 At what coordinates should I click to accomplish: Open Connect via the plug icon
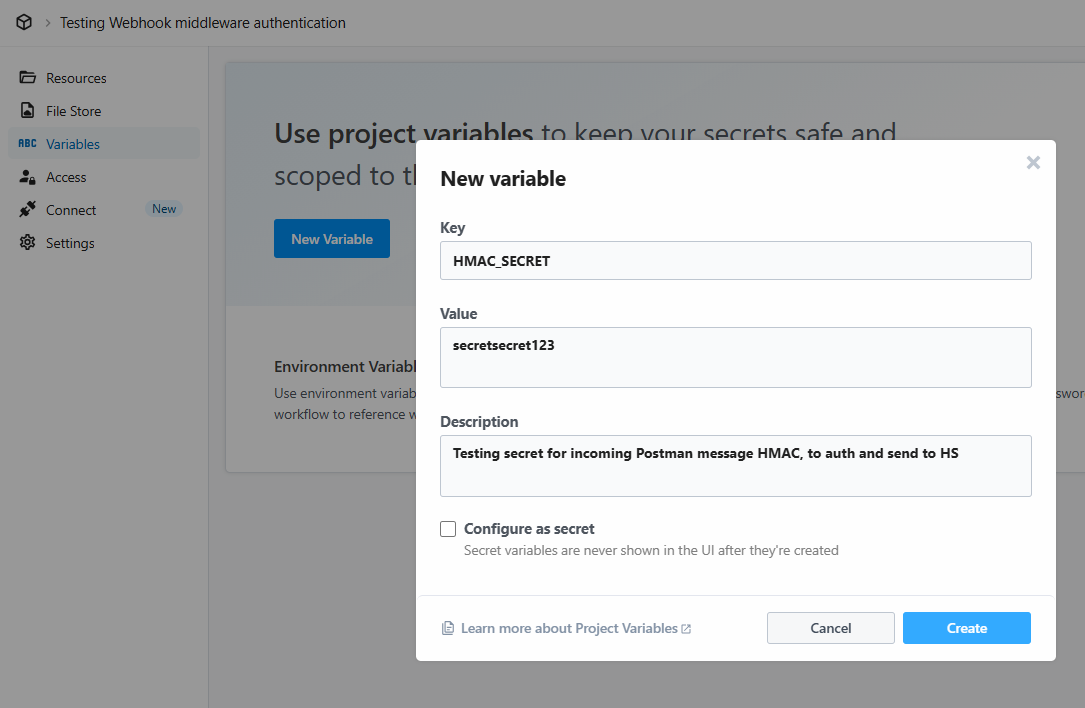[29, 209]
